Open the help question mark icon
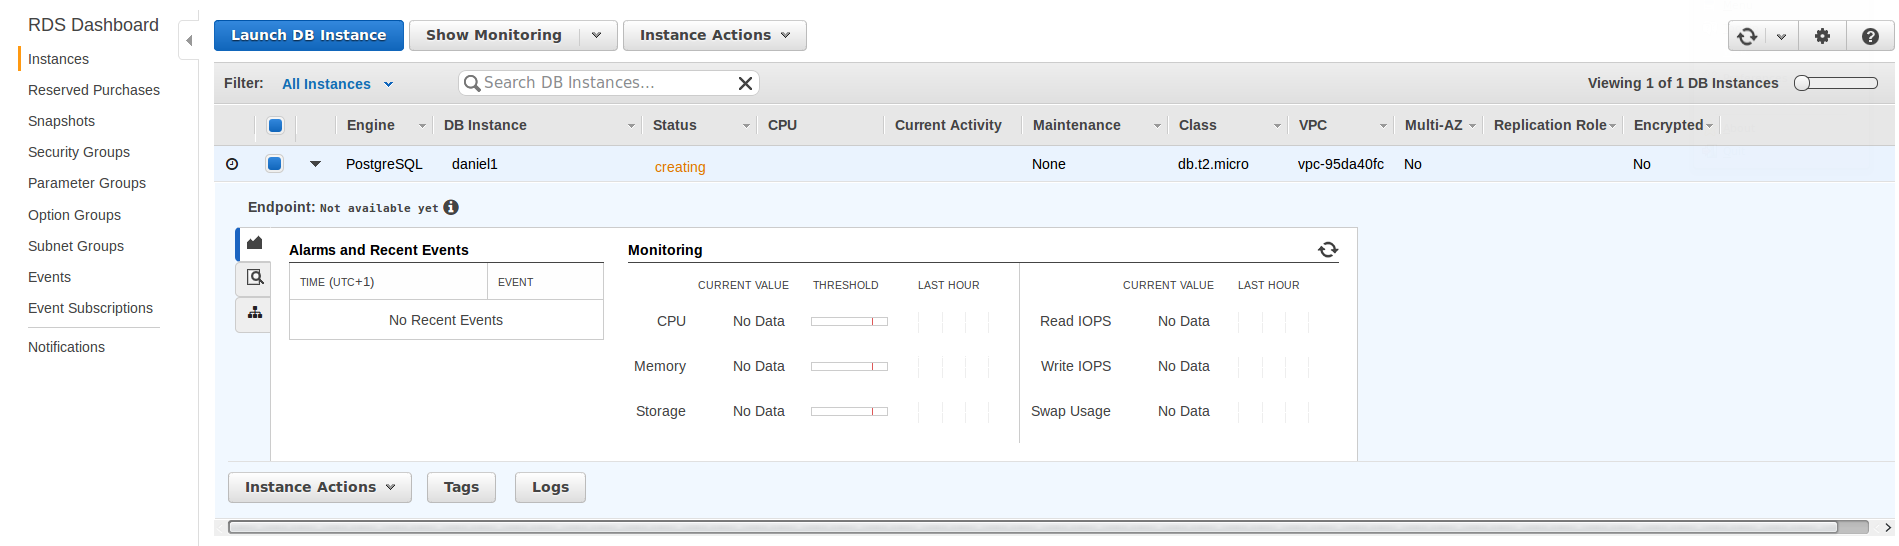Screen dimensions: 1899x546 (1870, 36)
